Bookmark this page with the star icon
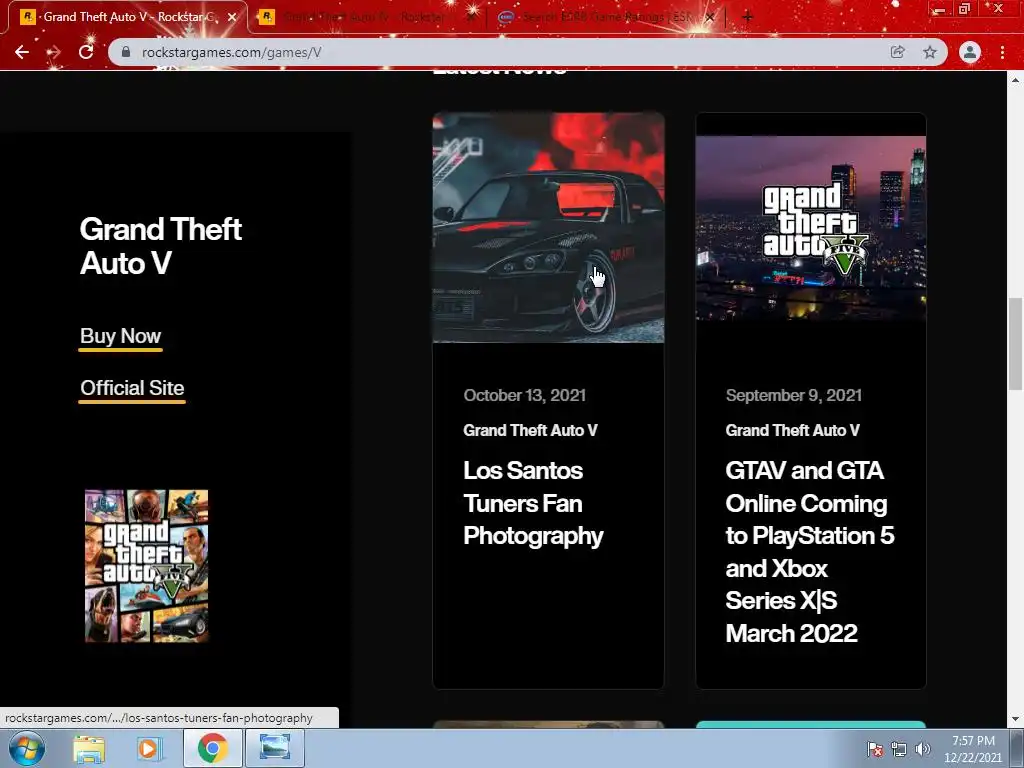 pyautogui.click(x=930, y=52)
